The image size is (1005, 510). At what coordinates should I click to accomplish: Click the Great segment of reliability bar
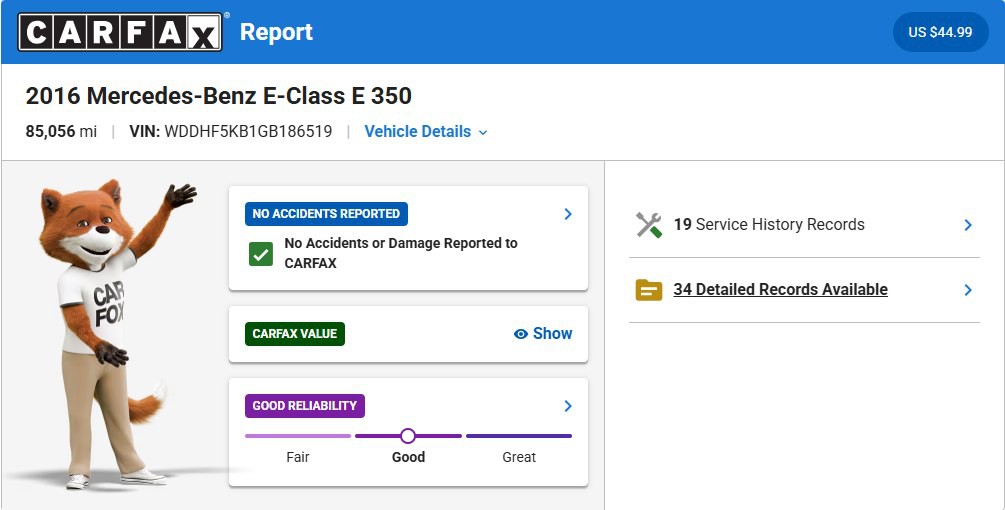pyautogui.click(x=519, y=436)
